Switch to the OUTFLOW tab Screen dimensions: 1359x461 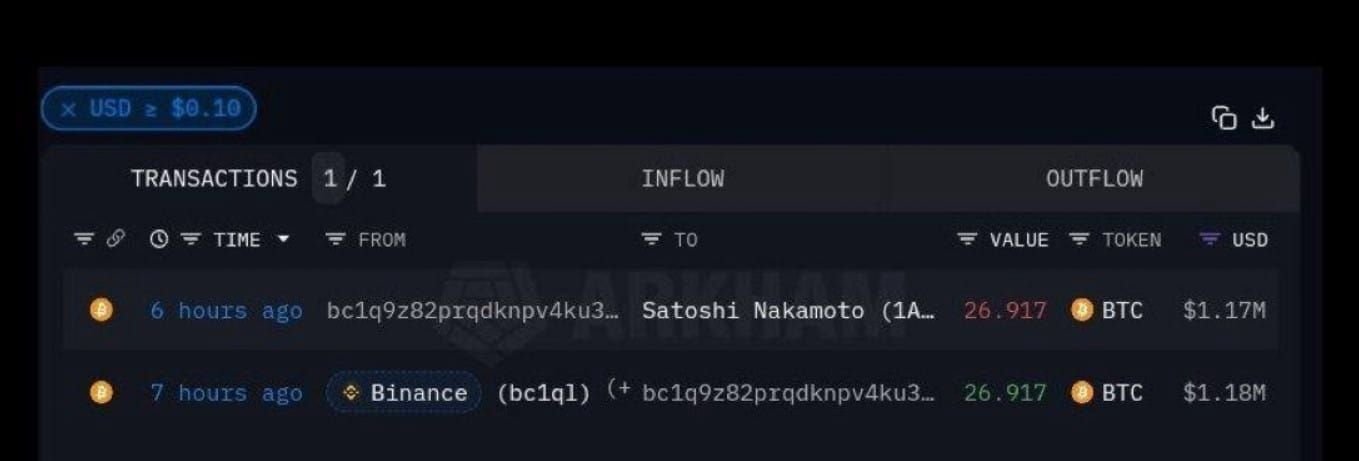1094,179
